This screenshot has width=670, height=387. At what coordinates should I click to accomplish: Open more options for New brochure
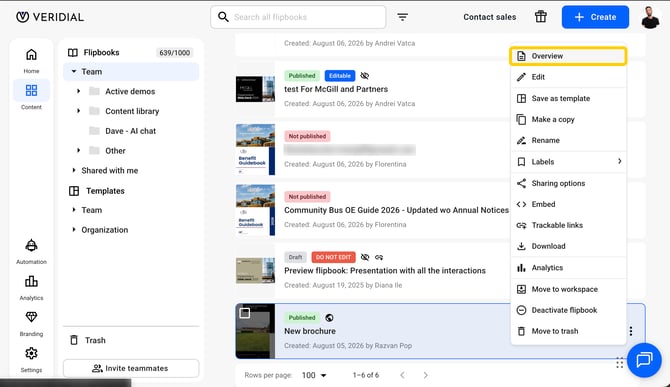click(631, 331)
